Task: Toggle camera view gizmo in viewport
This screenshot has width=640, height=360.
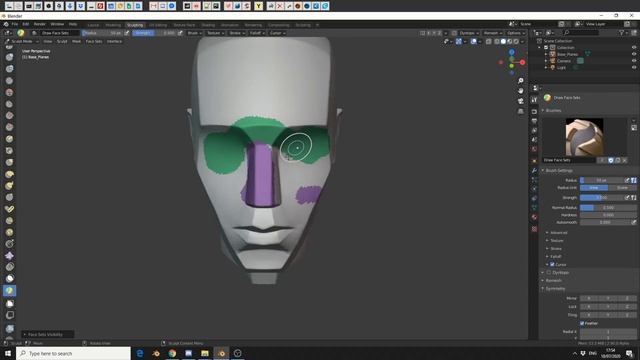Action: pyautogui.click(x=520, y=101)
